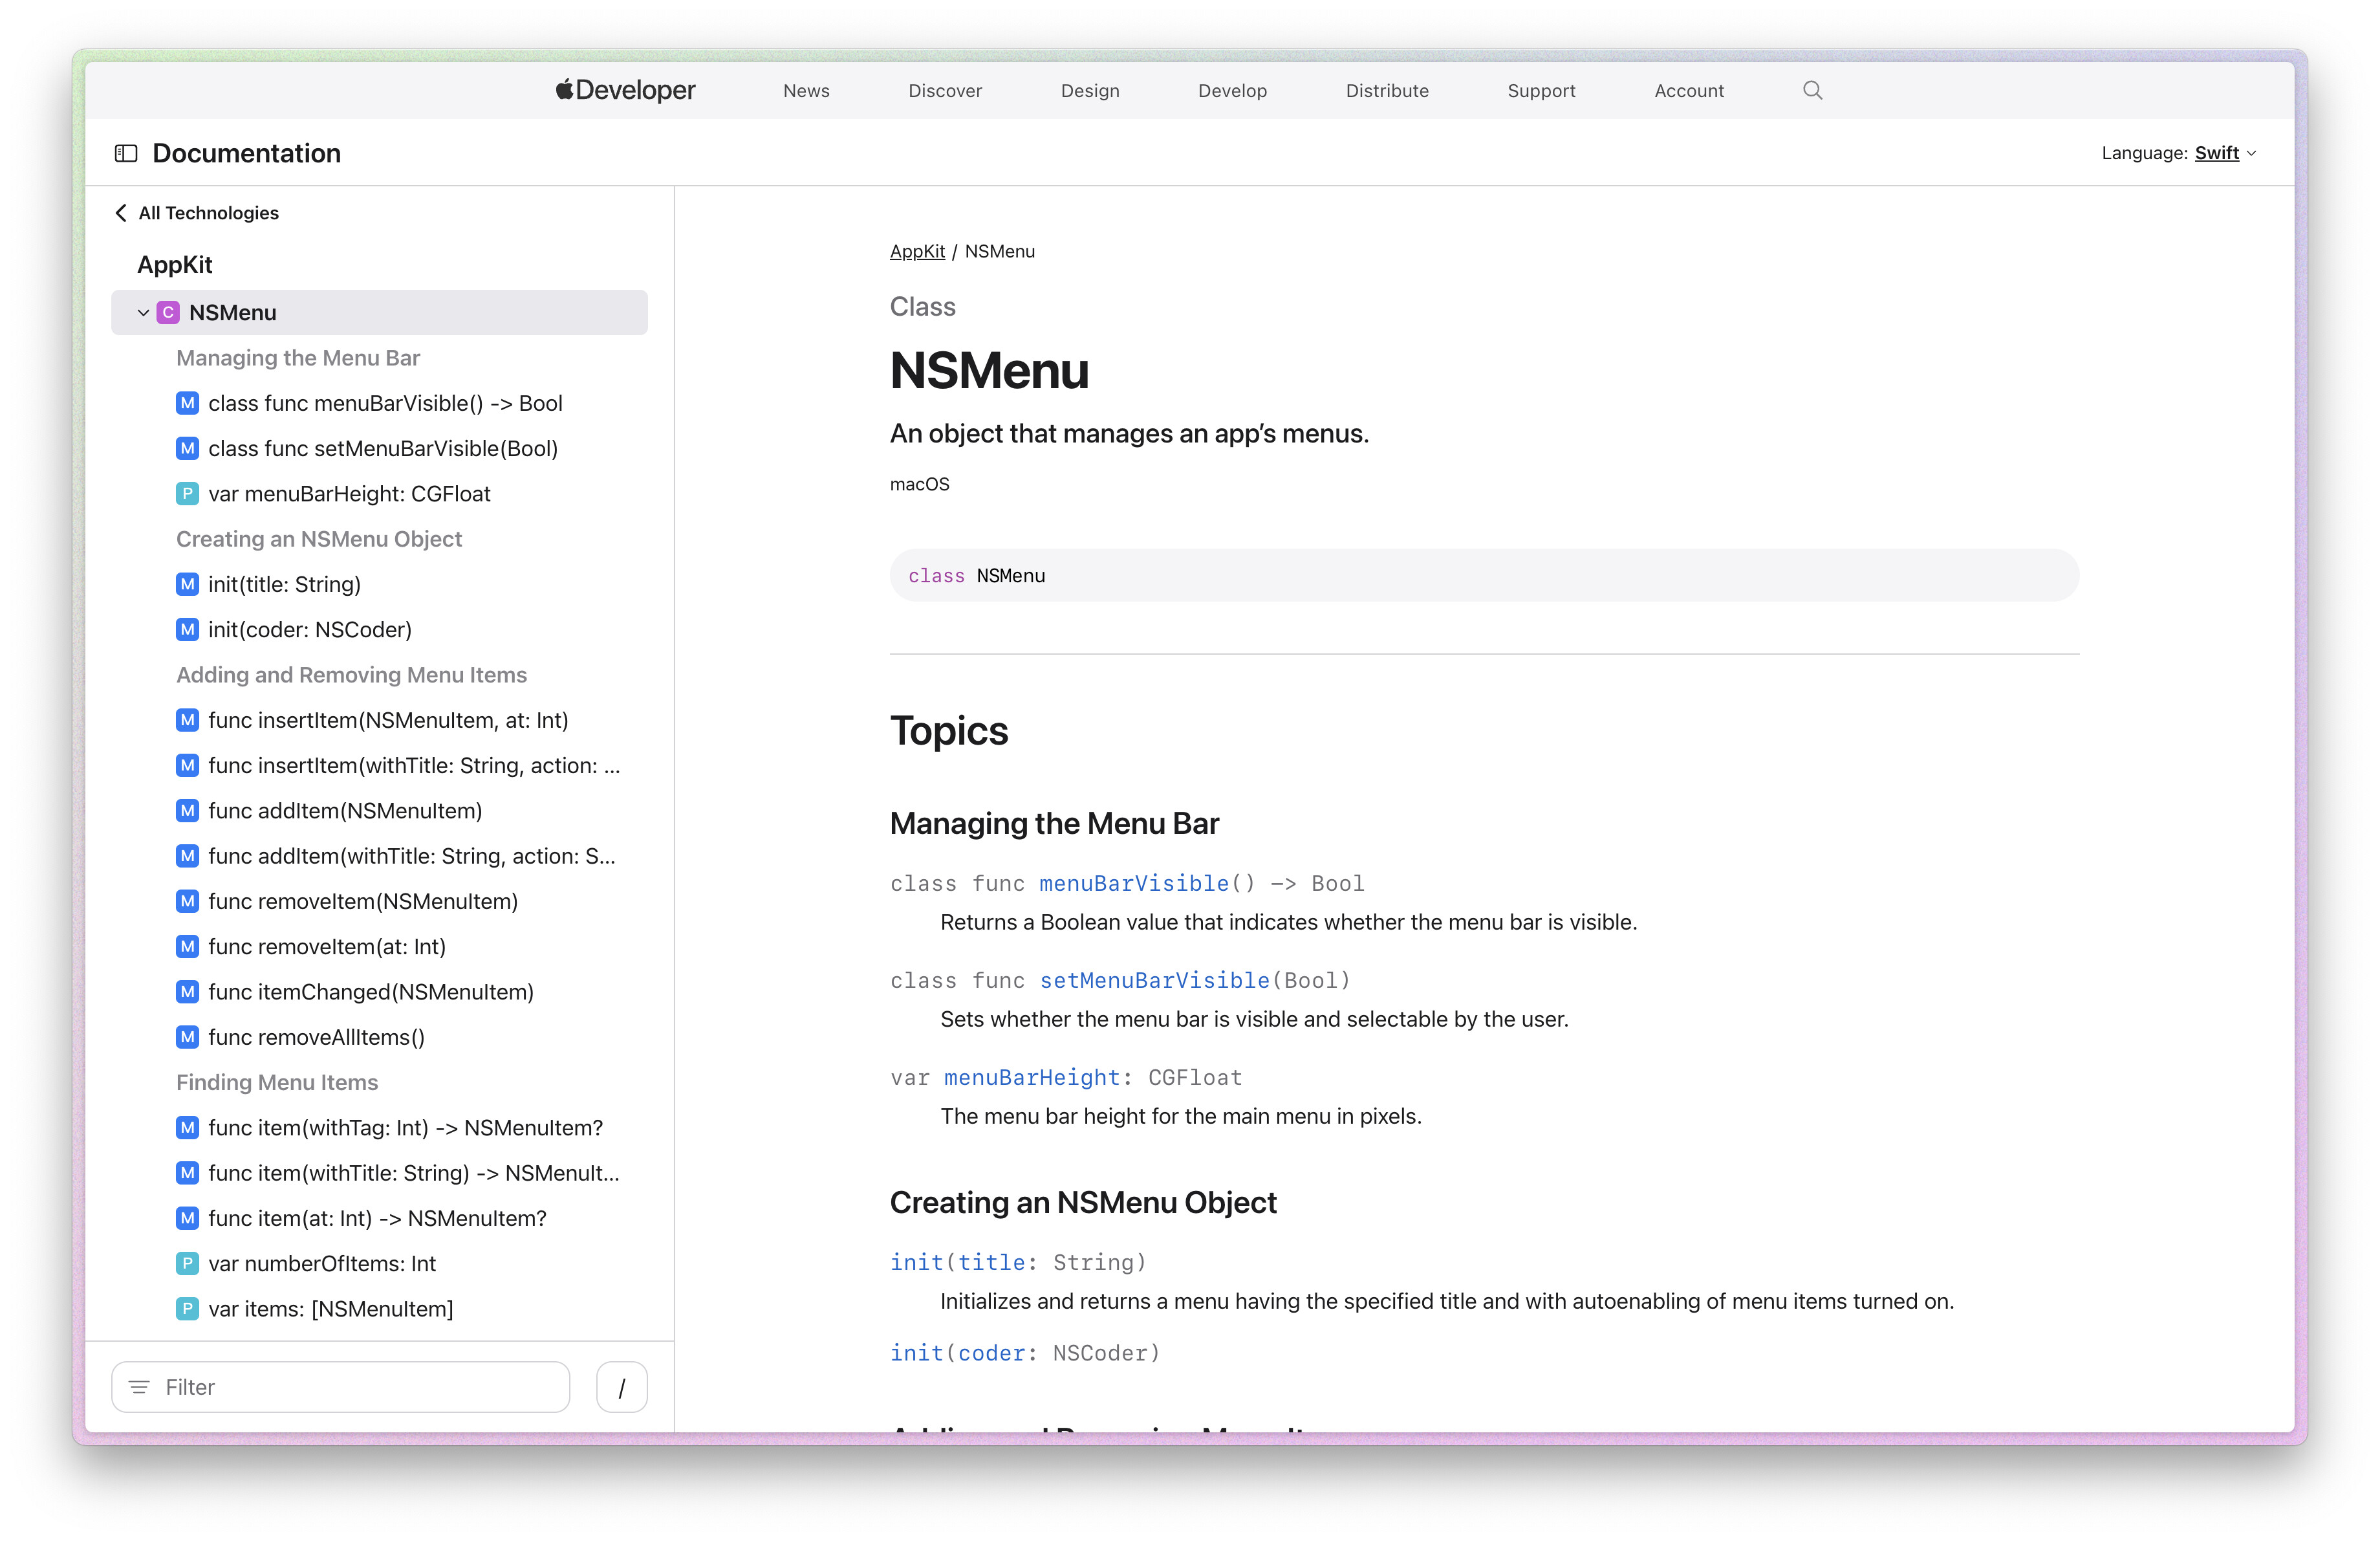Select func item(withTag: Int) sidebar entry
The width and height of the screenshot is (2380, 1541).
click(405, 1128)
